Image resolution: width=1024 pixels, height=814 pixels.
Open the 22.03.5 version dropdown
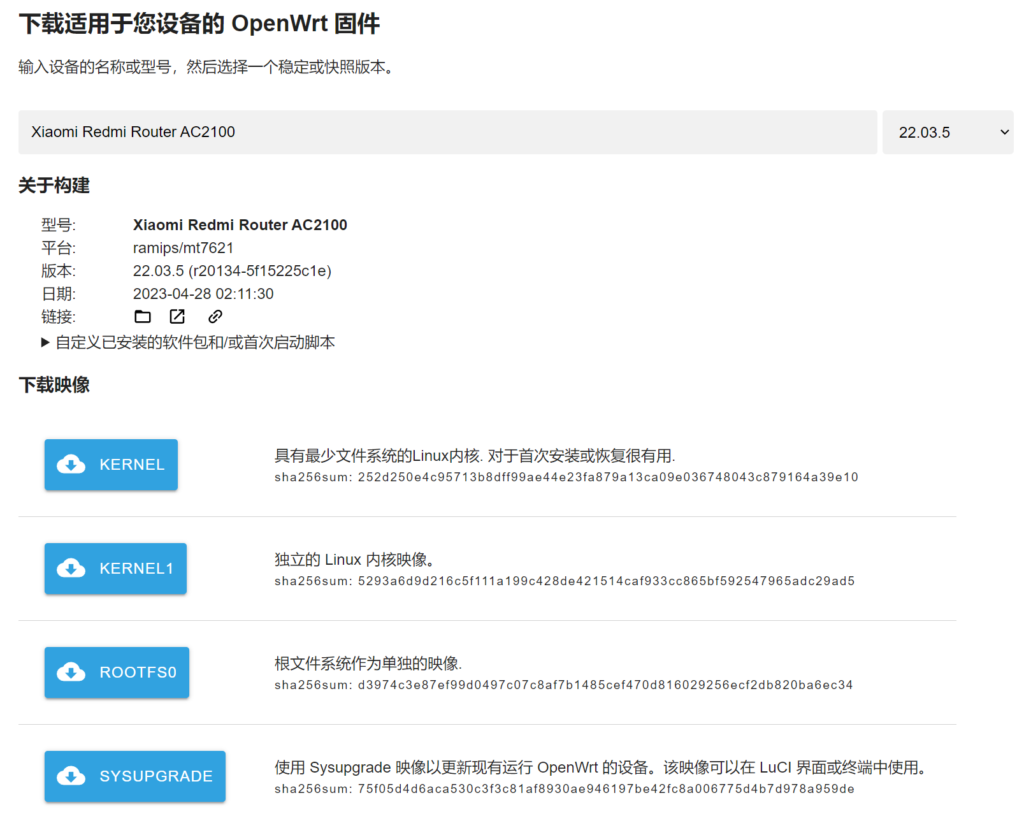[x=948, y=132]
